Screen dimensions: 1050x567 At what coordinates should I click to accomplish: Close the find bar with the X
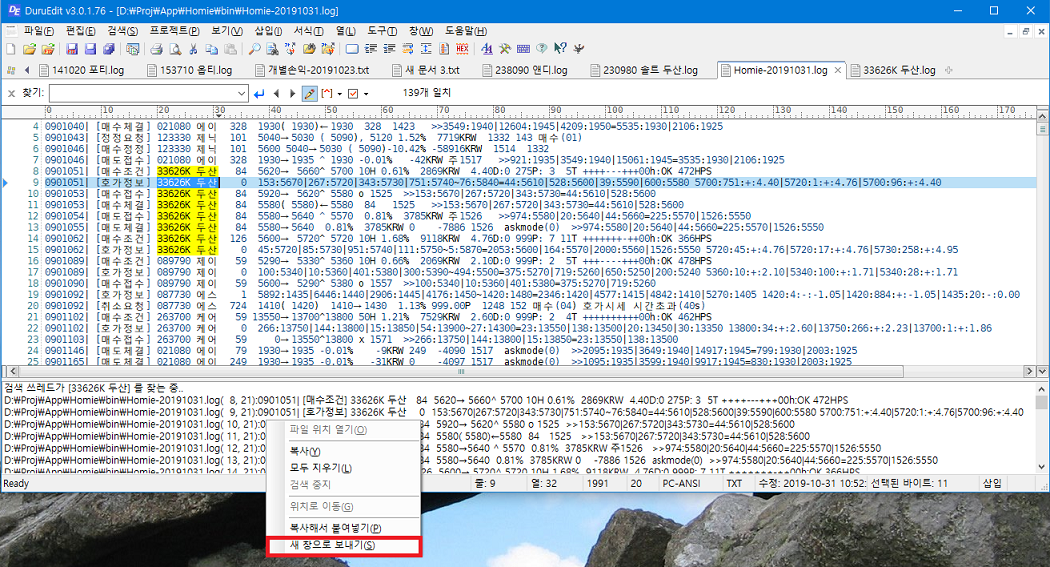click(11, 94)
